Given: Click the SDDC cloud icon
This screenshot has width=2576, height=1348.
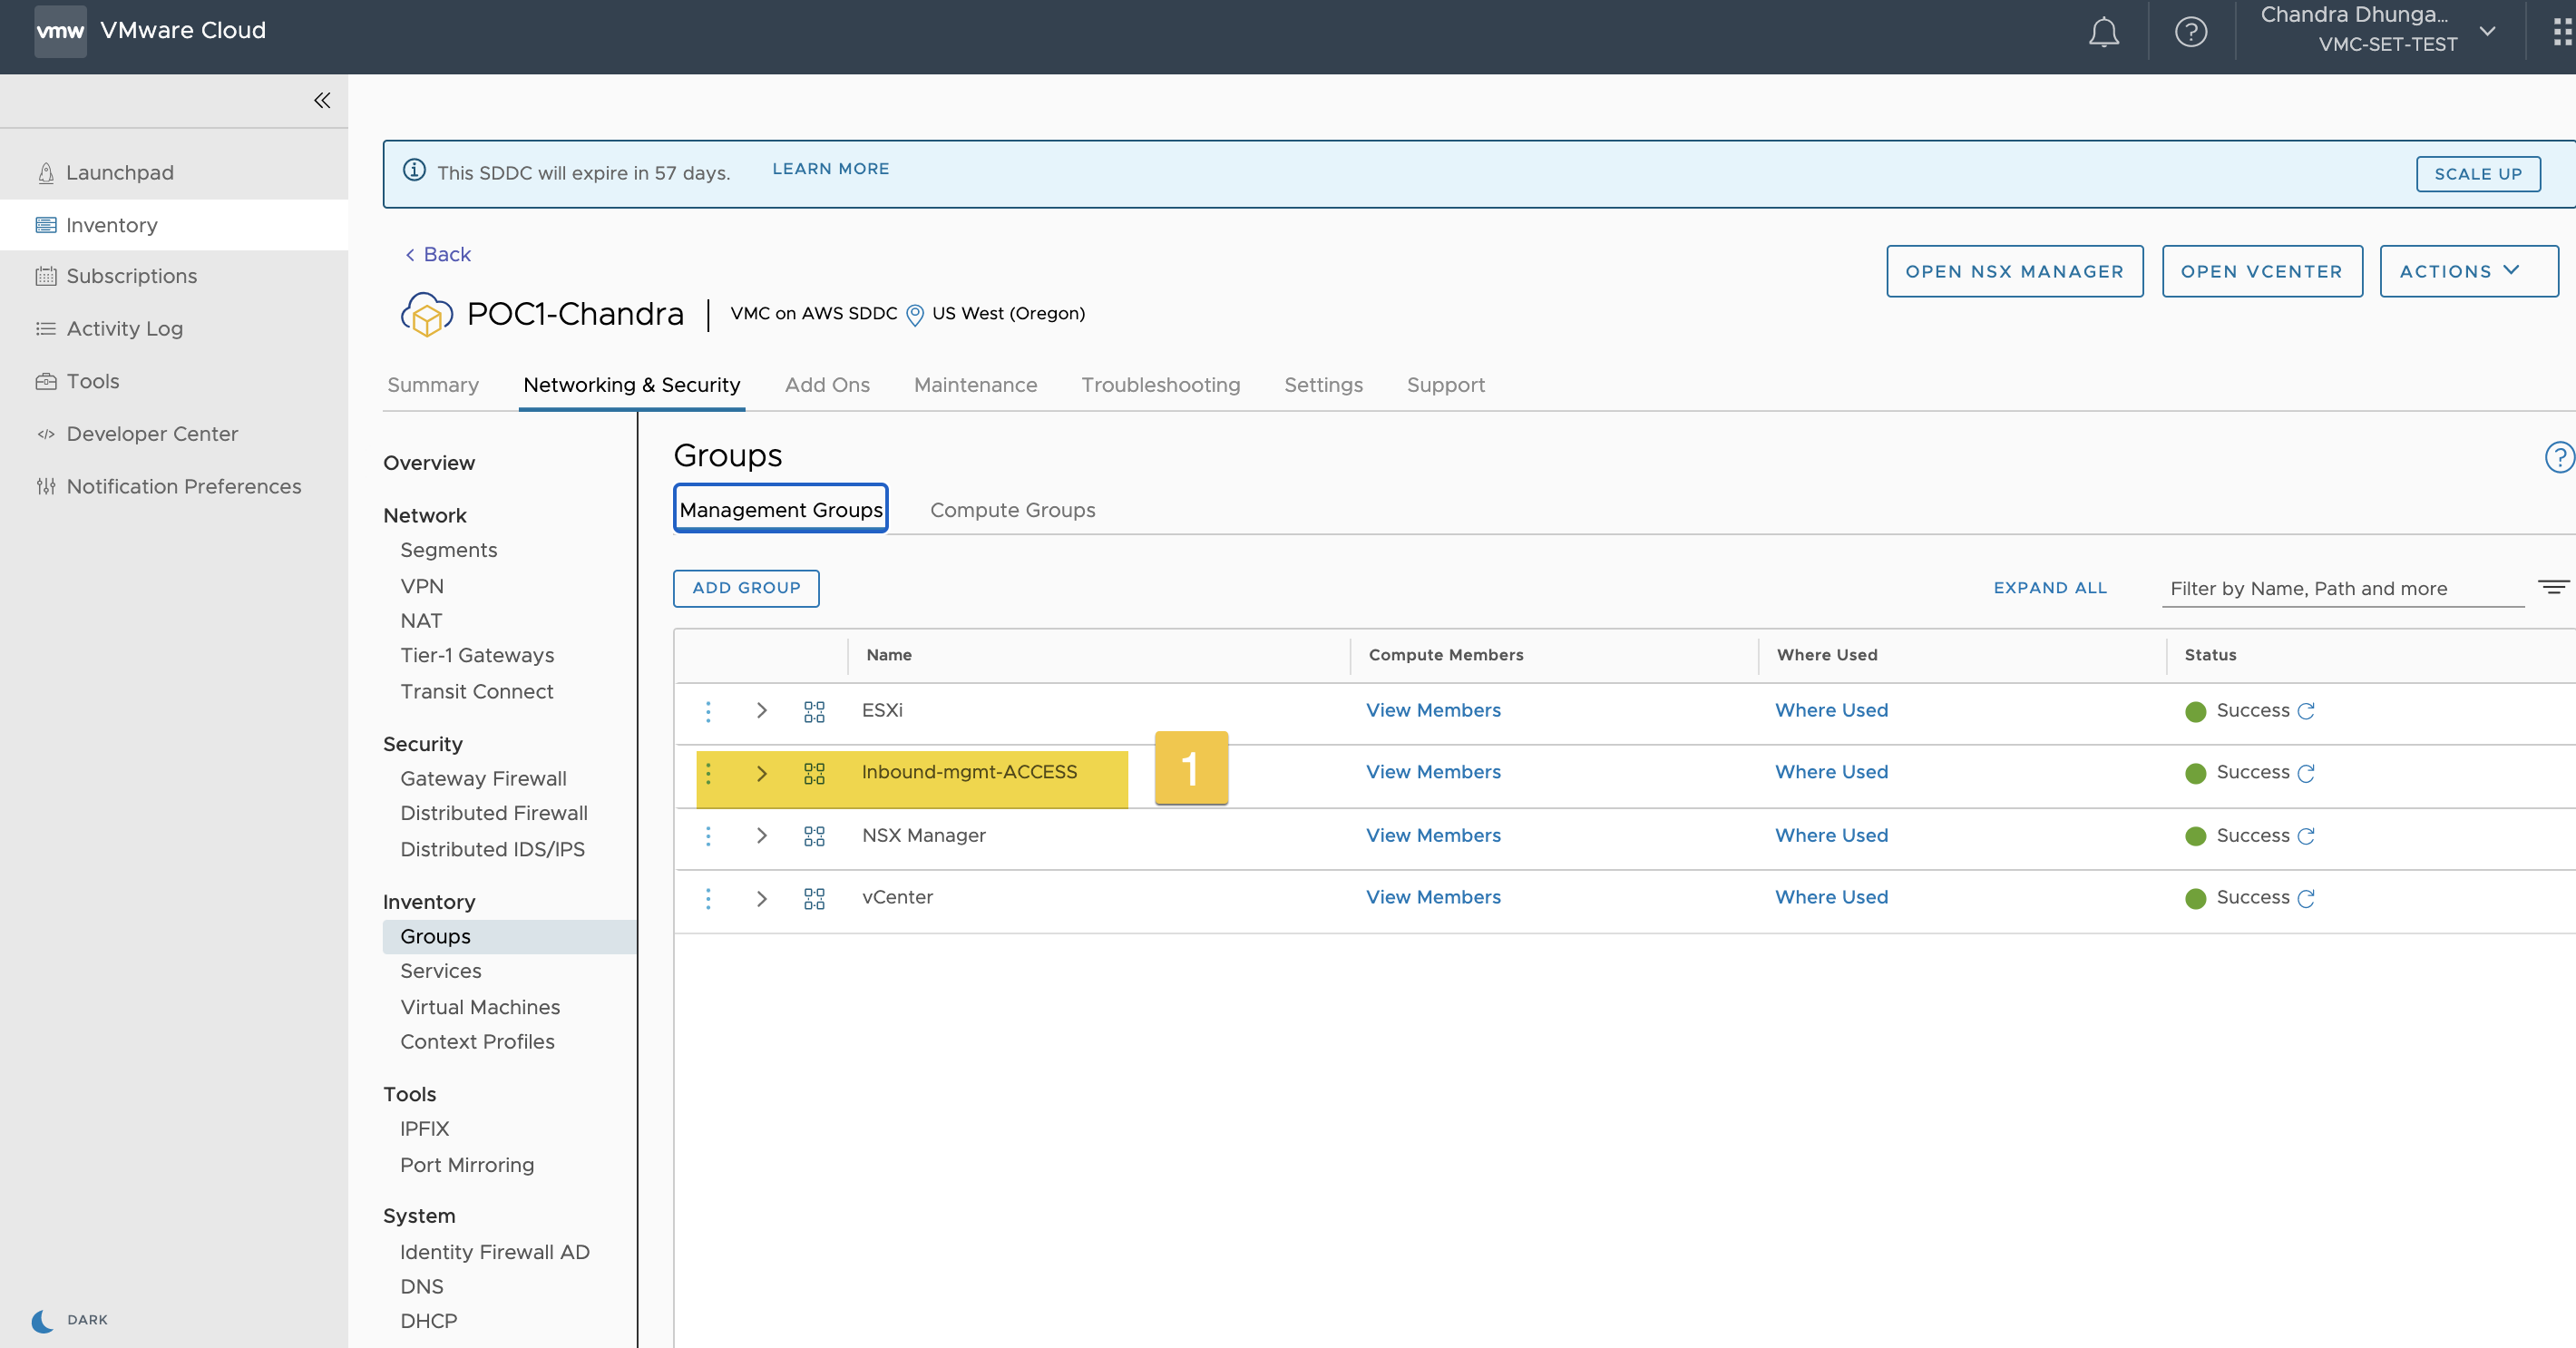Looking at the screenshot, I should click(427, 314).
